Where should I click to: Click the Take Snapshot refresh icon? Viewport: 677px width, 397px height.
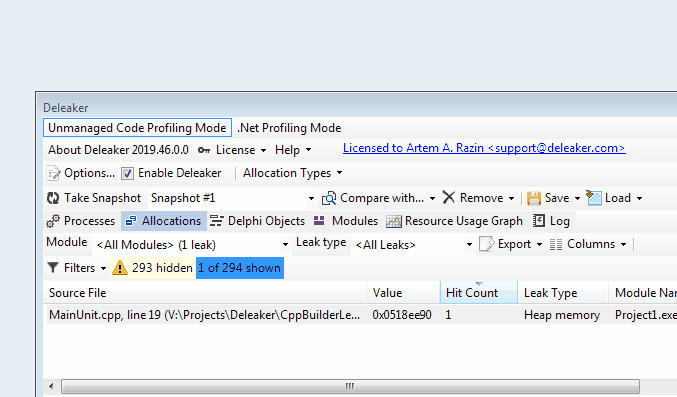[x=53, y=198]
